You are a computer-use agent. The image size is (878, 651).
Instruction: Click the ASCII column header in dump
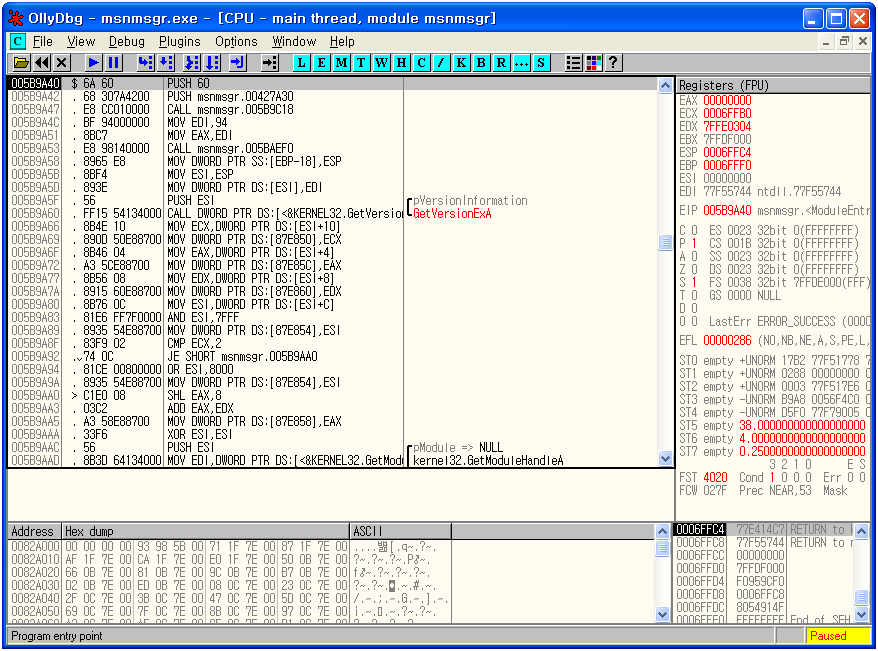(x=400, y=531)
